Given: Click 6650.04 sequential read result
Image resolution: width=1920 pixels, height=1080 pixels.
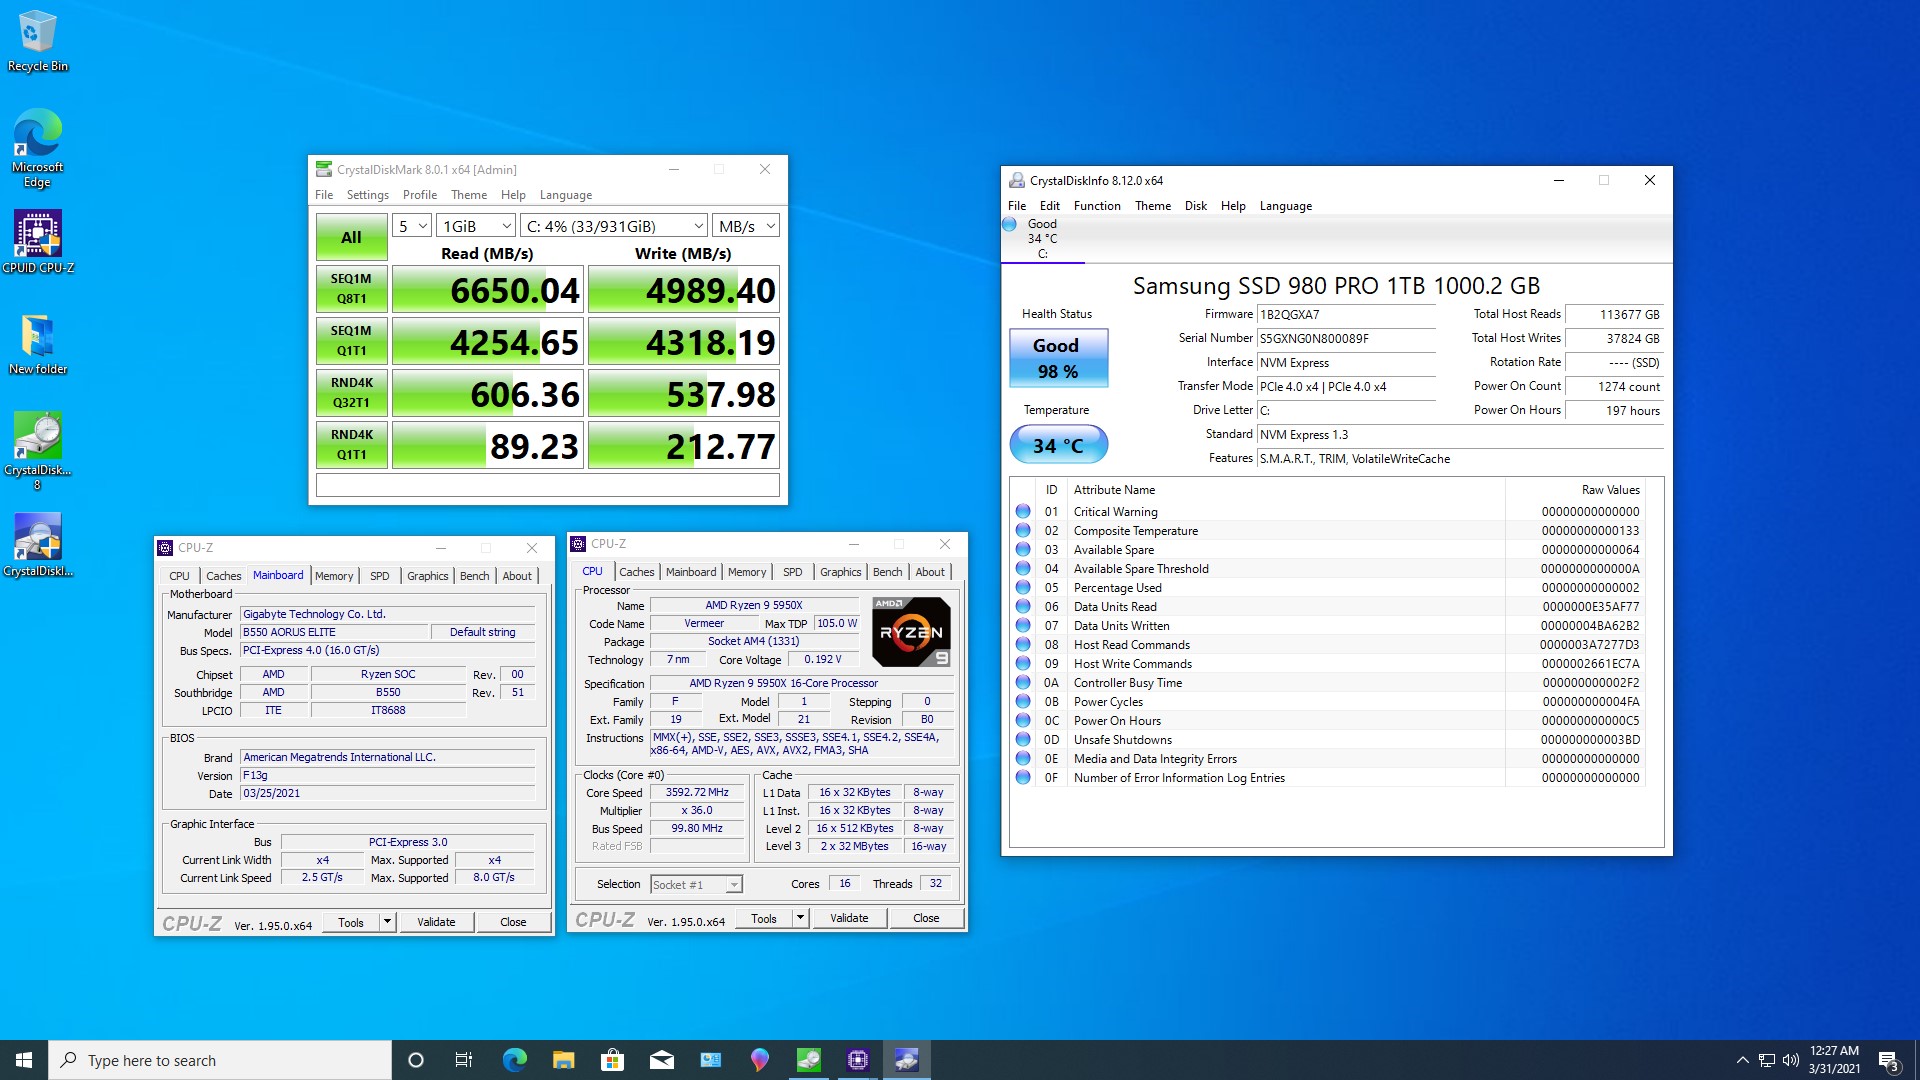Looking at the screenshot, I should click(487, 290).
